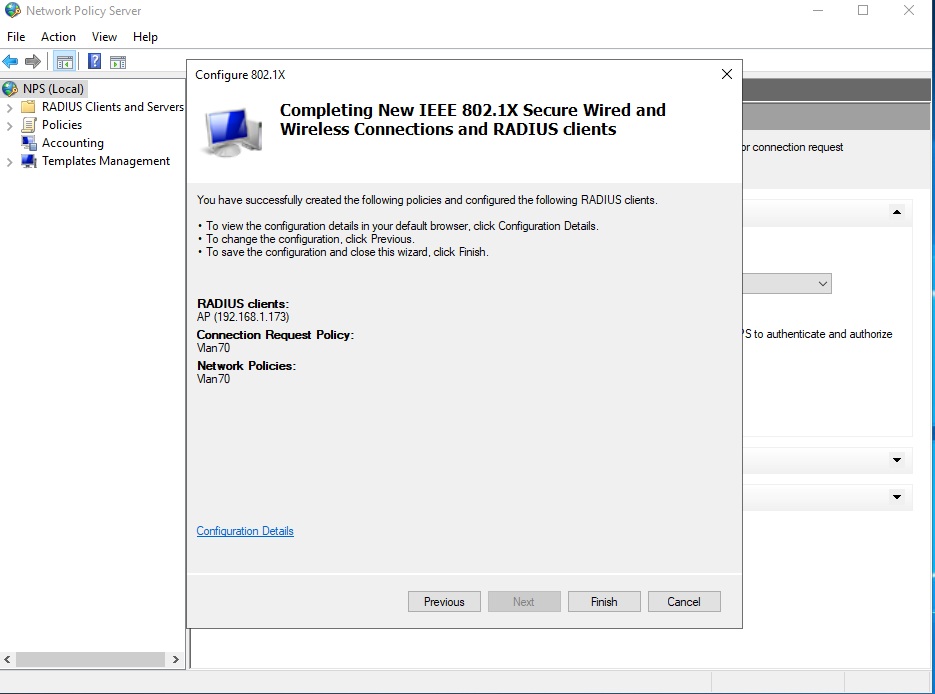Image resolution: width=935 pixels, height=694 pixels.
Task: Open Help via blue question-mark icon
Action: [x=94, y=61]
